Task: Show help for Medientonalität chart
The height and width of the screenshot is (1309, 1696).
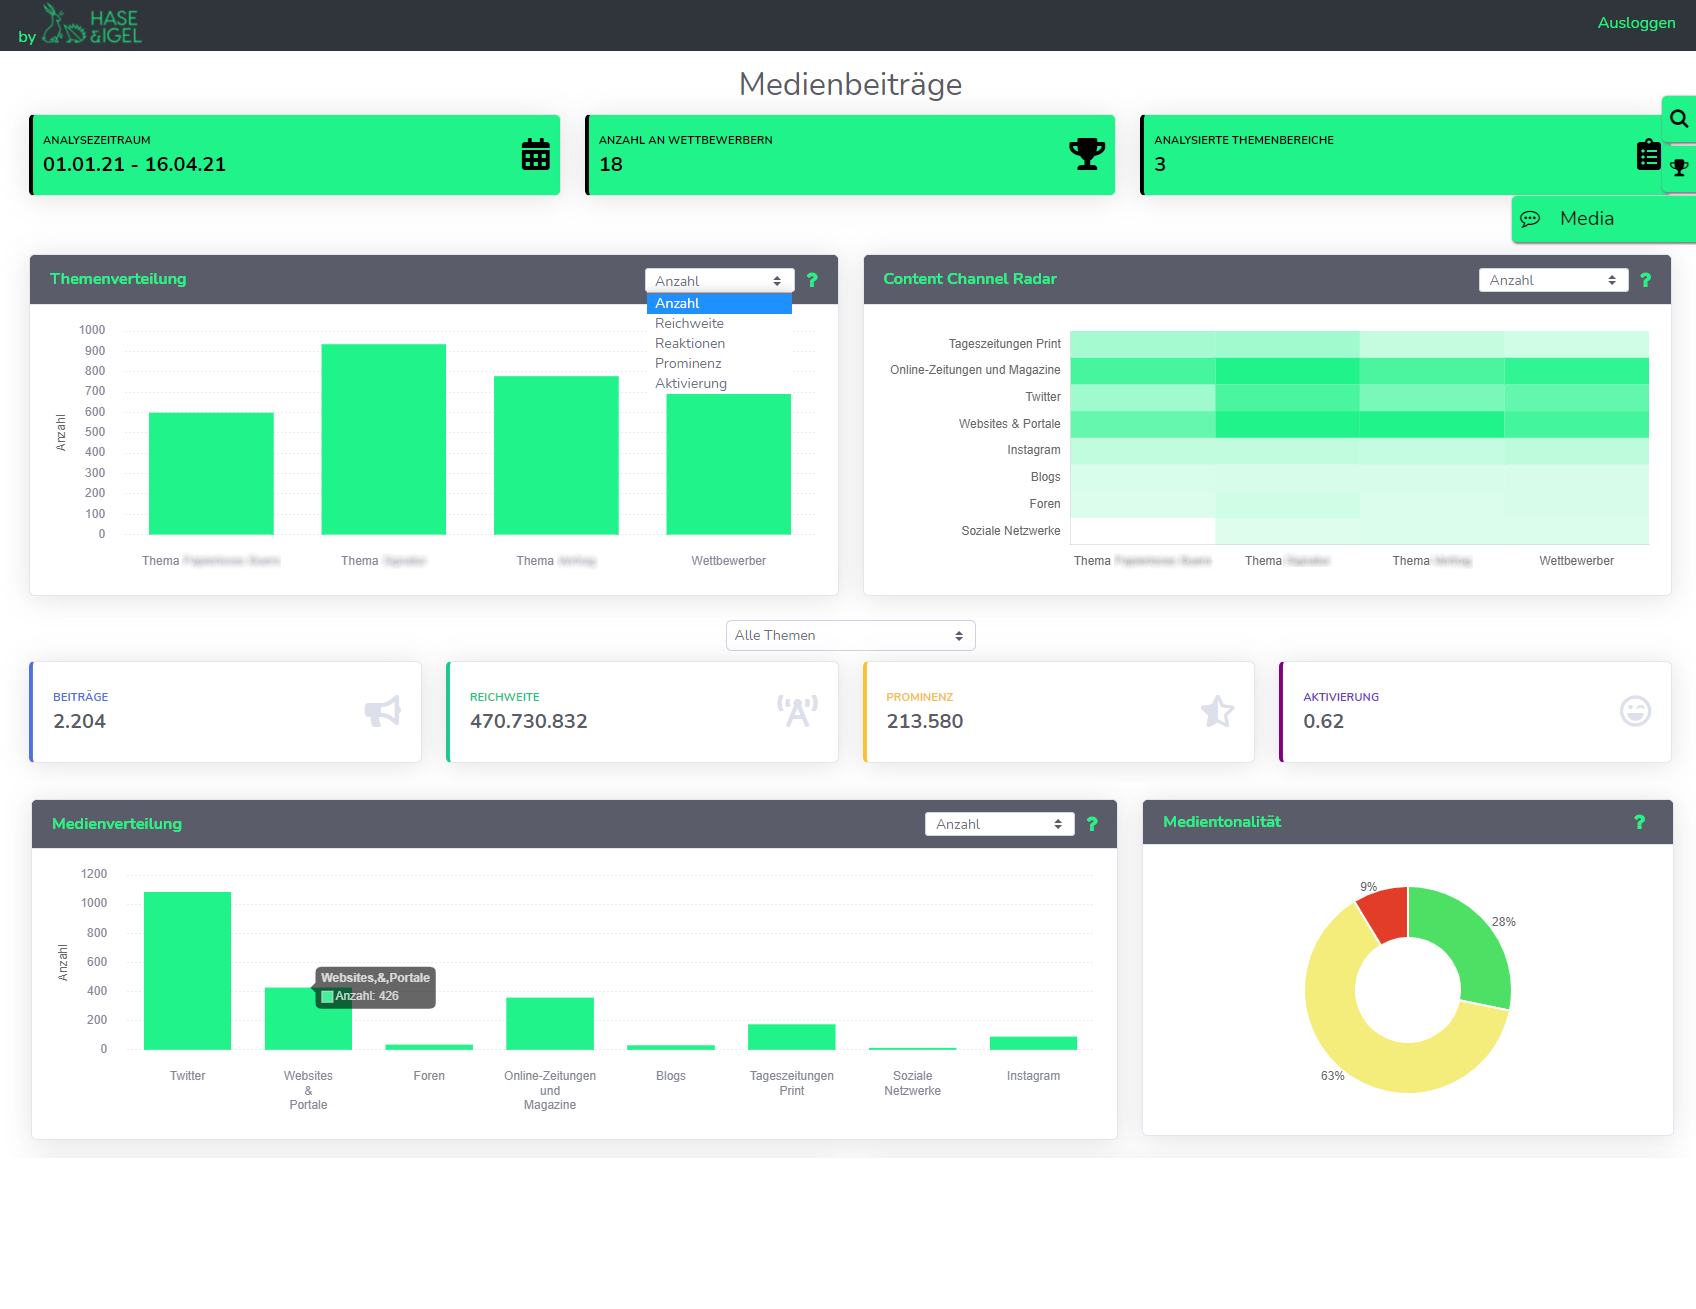Action: pyautogui.click(x=1639, y=822)
